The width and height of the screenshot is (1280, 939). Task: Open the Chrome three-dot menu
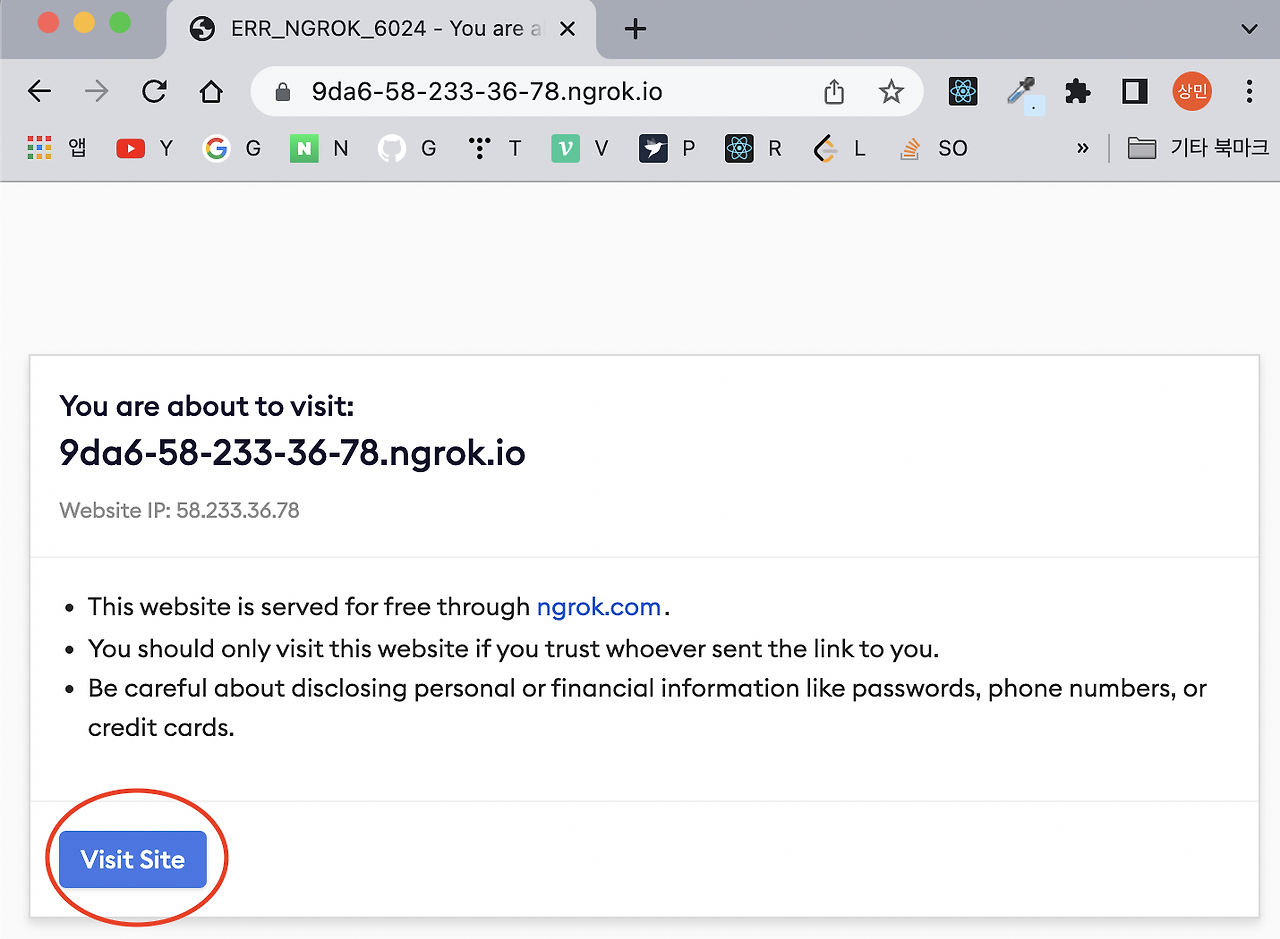1249,92
